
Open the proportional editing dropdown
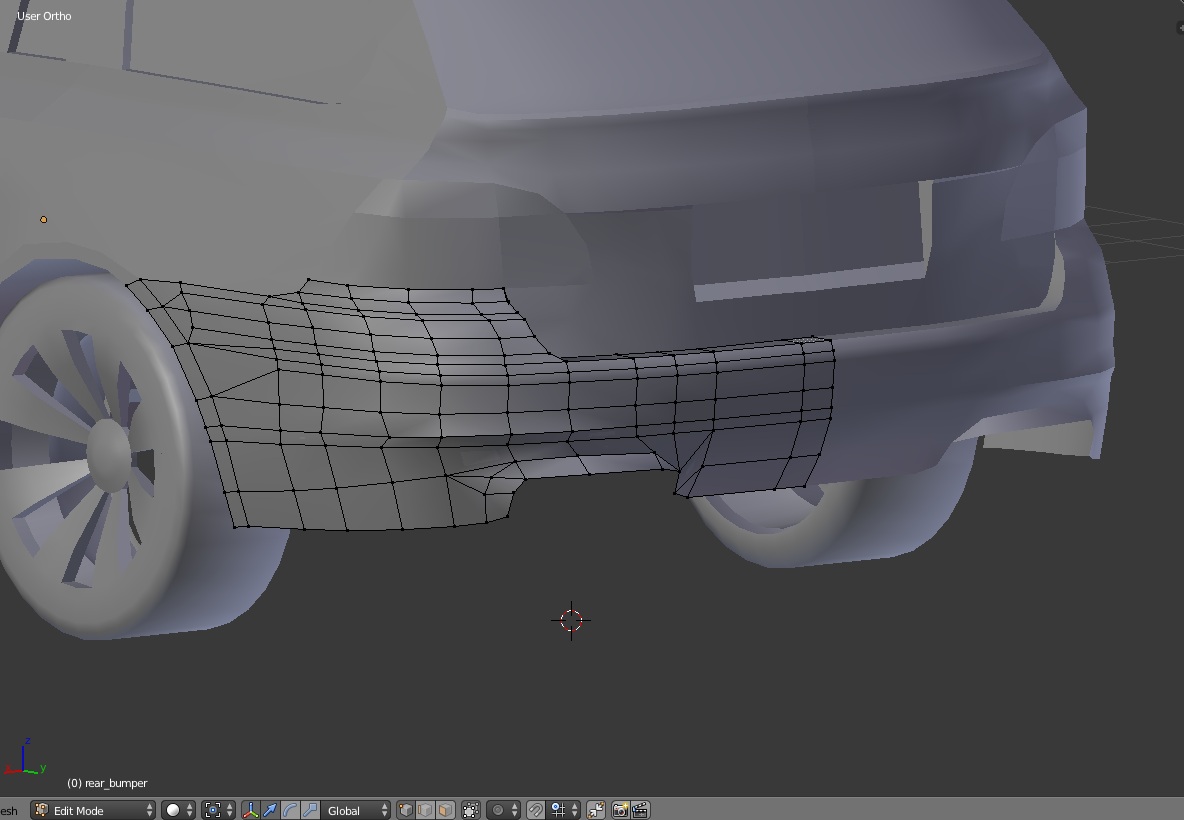click(x=504, y=810)
